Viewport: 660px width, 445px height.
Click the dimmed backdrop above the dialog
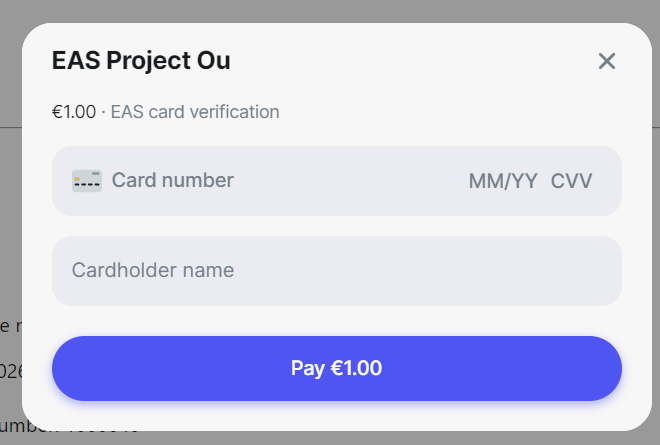(x=330, y=10)
